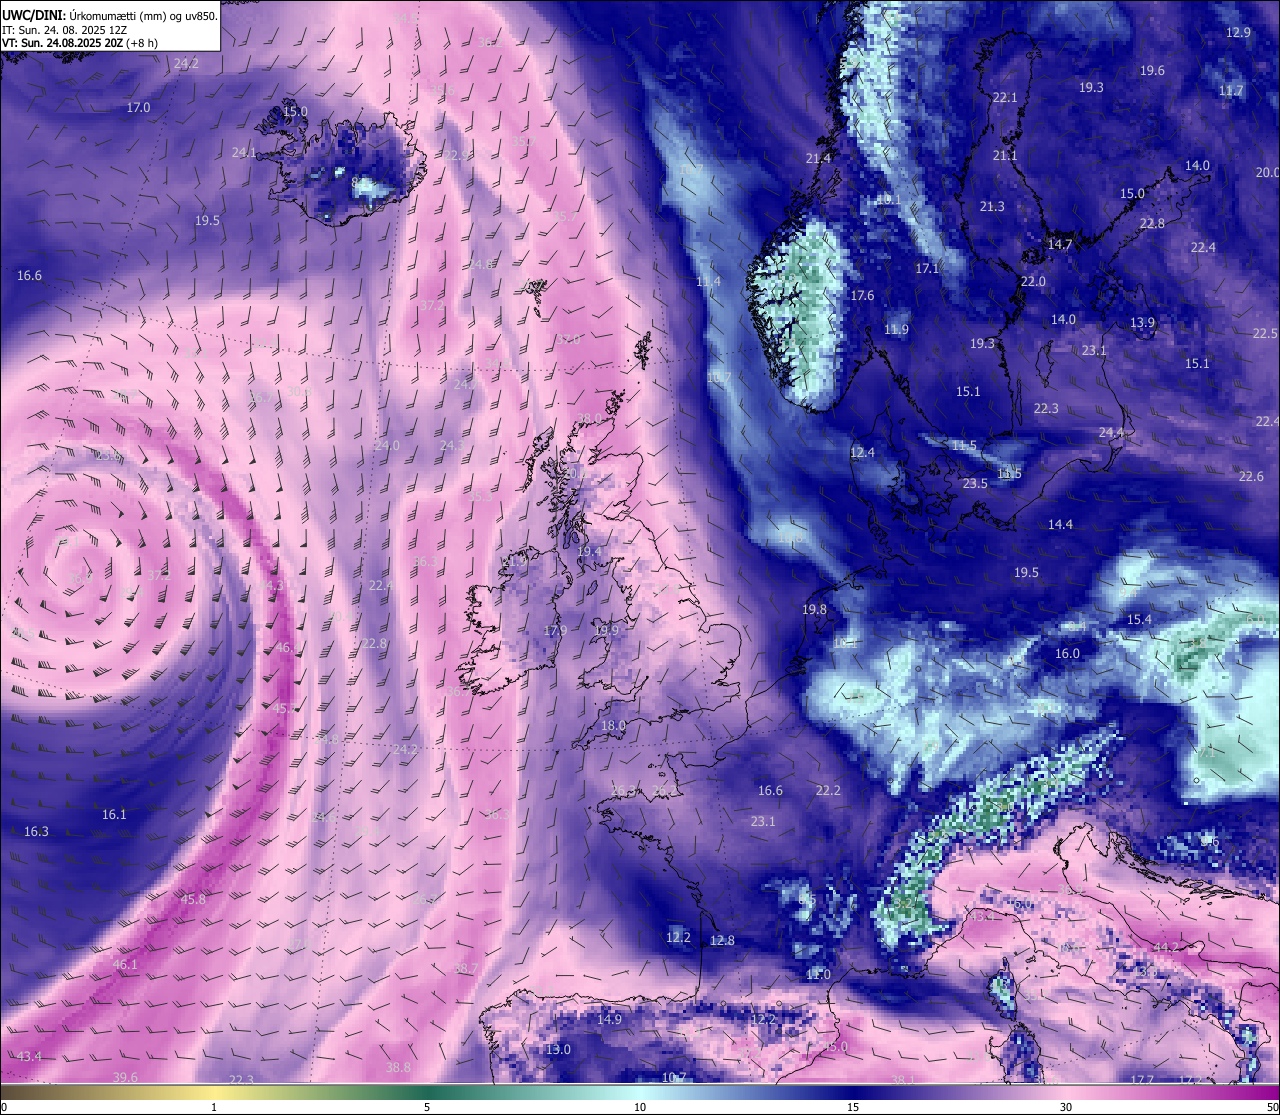This screenshot has height=1115, width=1280.
Task: Click the '30' tick on the color scale
Action: (1066, 1107)
